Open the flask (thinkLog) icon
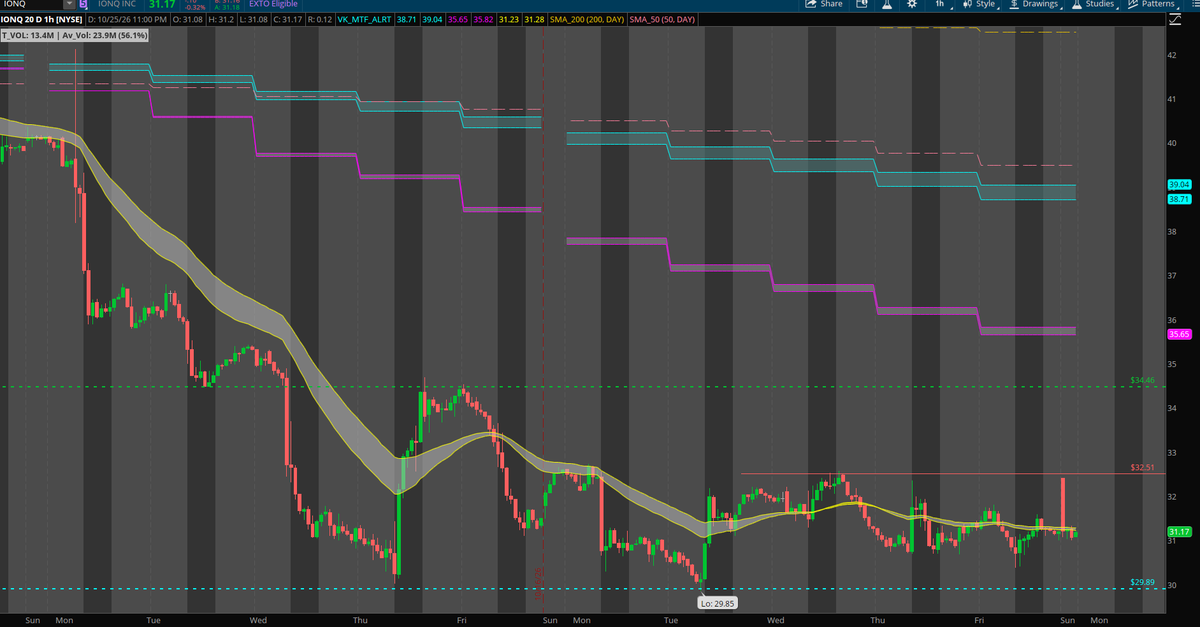The width and height of the screenshot is (1200, 627). click(x=887, y=4)
